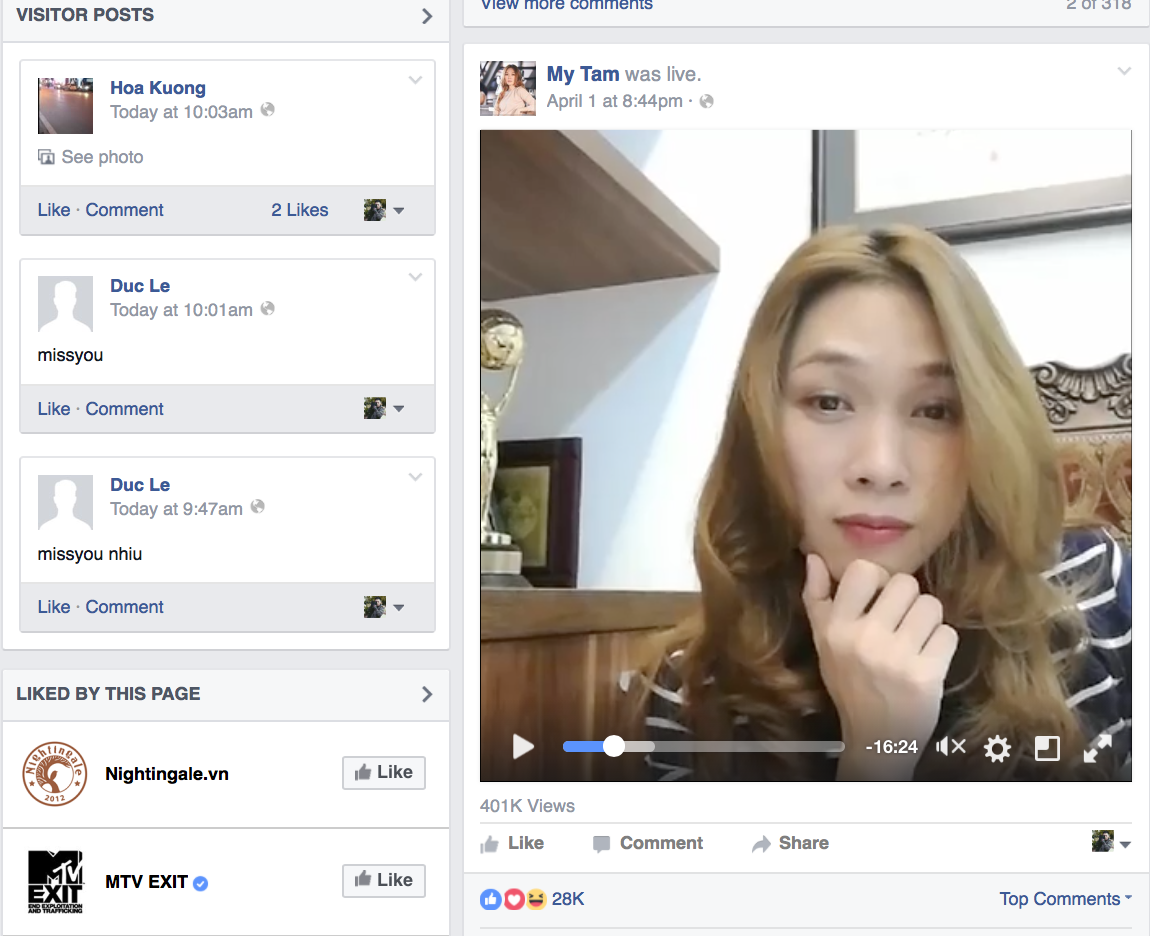Click the haha reaction icon
Viewport: 1150px width, 936px height.
pos(536,899)
